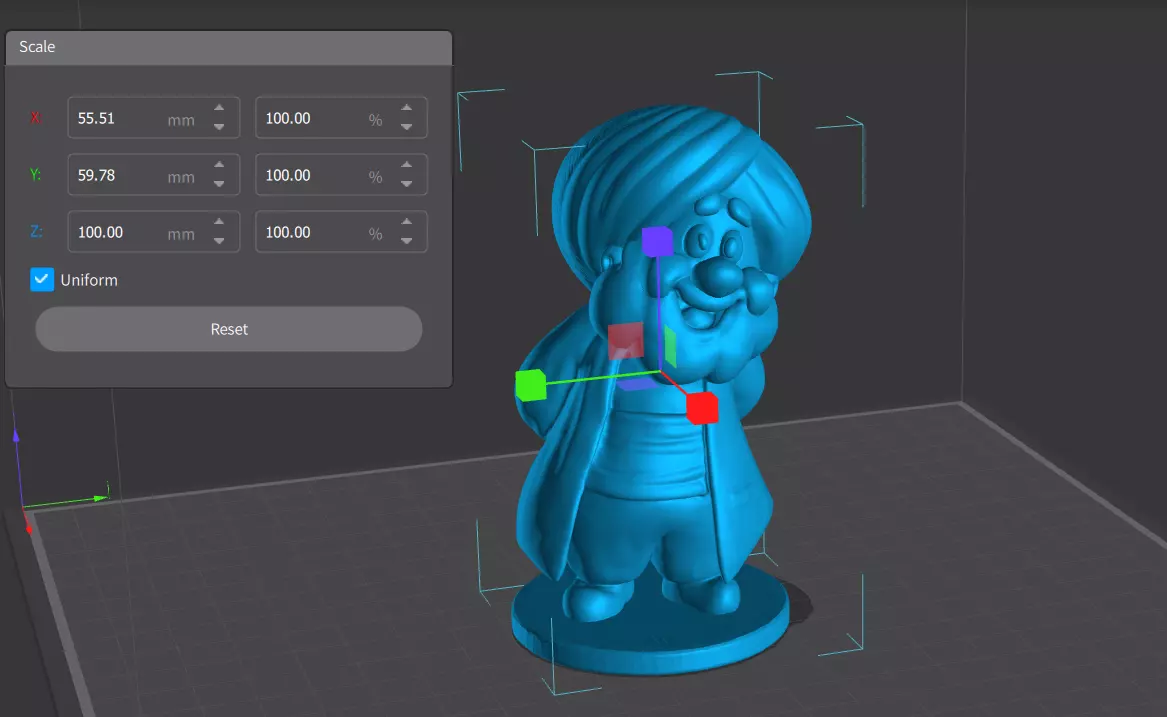Increase the Z size in mm with the up arrow
This screenshot has width=1167, height=717.
[x=219, y=222]
